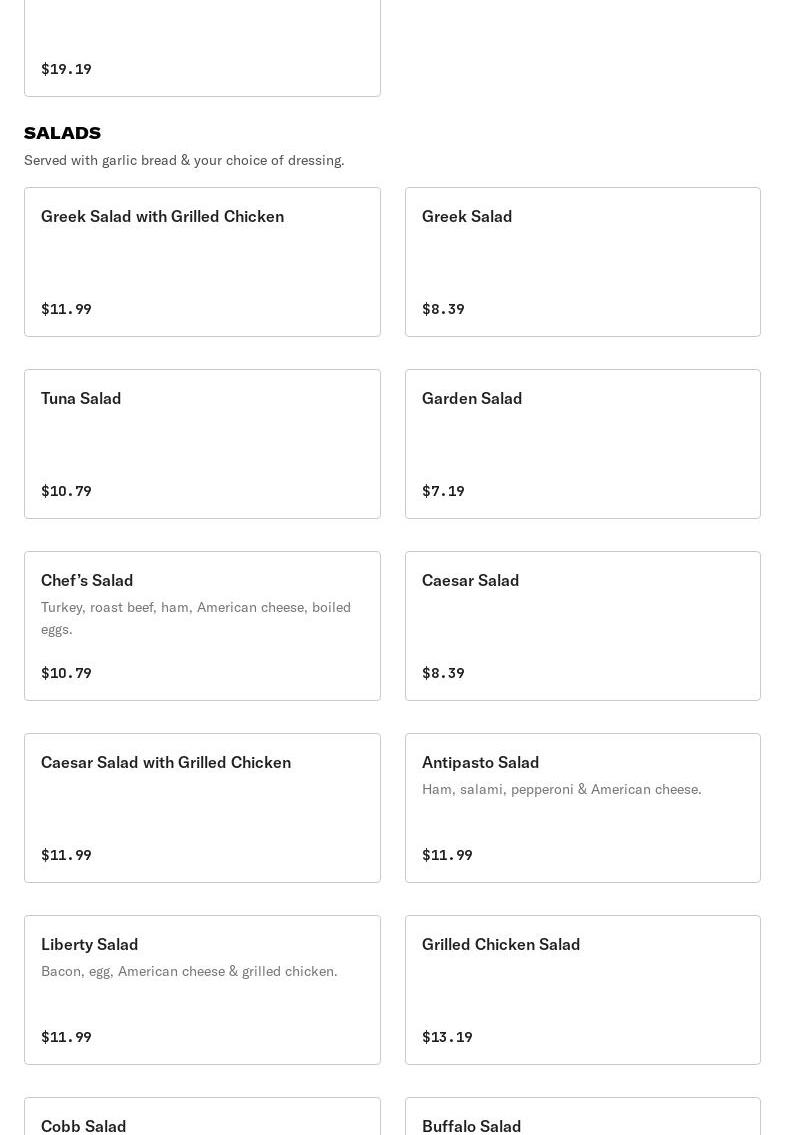785x1135 pixels.
Task: Select the Grilled Chicken Salad title
Action: 501,944
